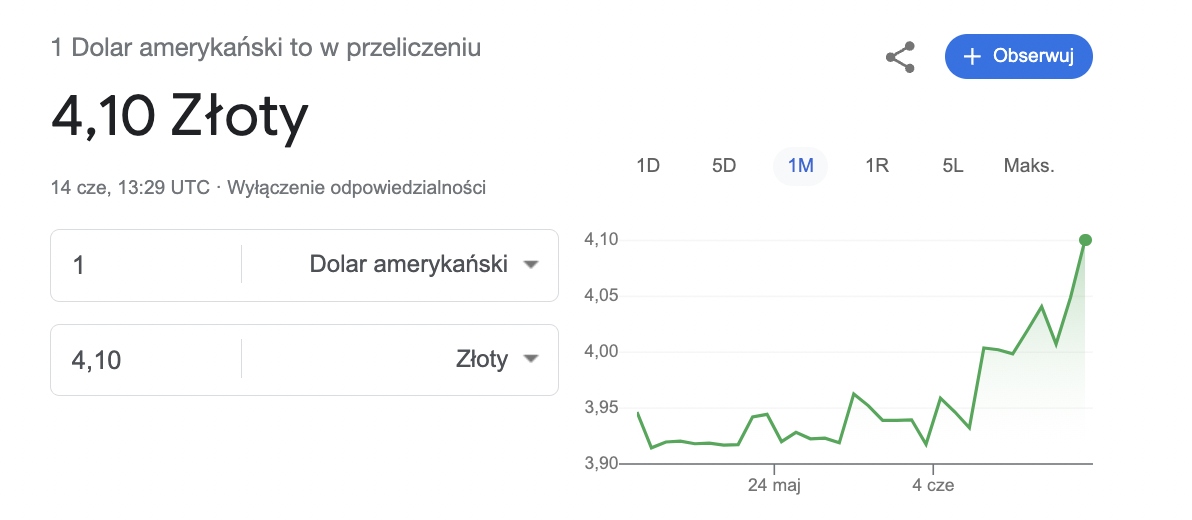Select the Maks. range tab
Screen dimensions: 1192x520
coord(1029,166)
